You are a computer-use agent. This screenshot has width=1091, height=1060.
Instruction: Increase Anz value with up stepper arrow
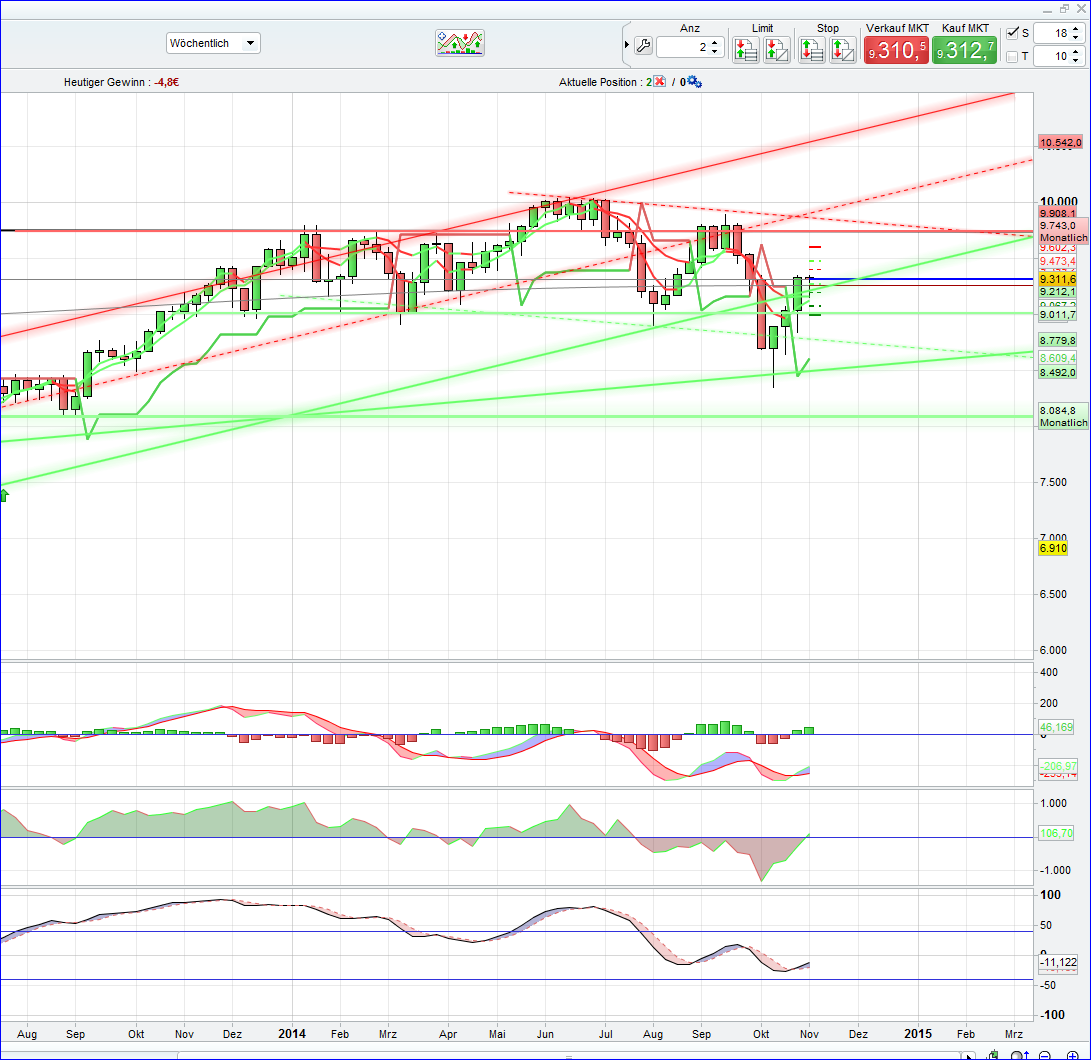tap(714, 40)
